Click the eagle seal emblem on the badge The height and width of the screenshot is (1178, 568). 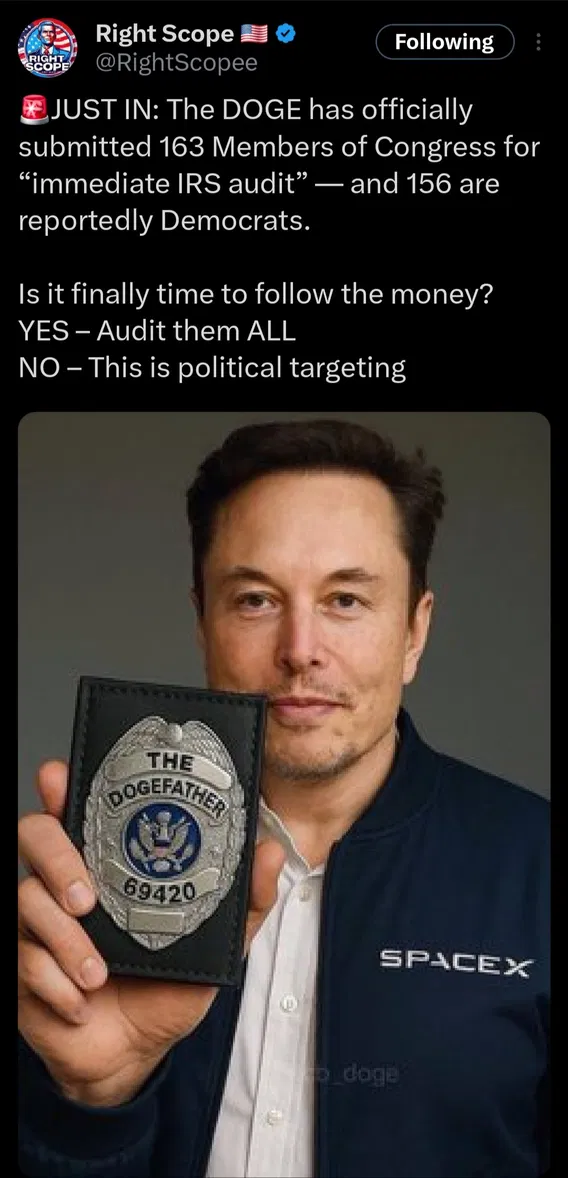(163, 838)
